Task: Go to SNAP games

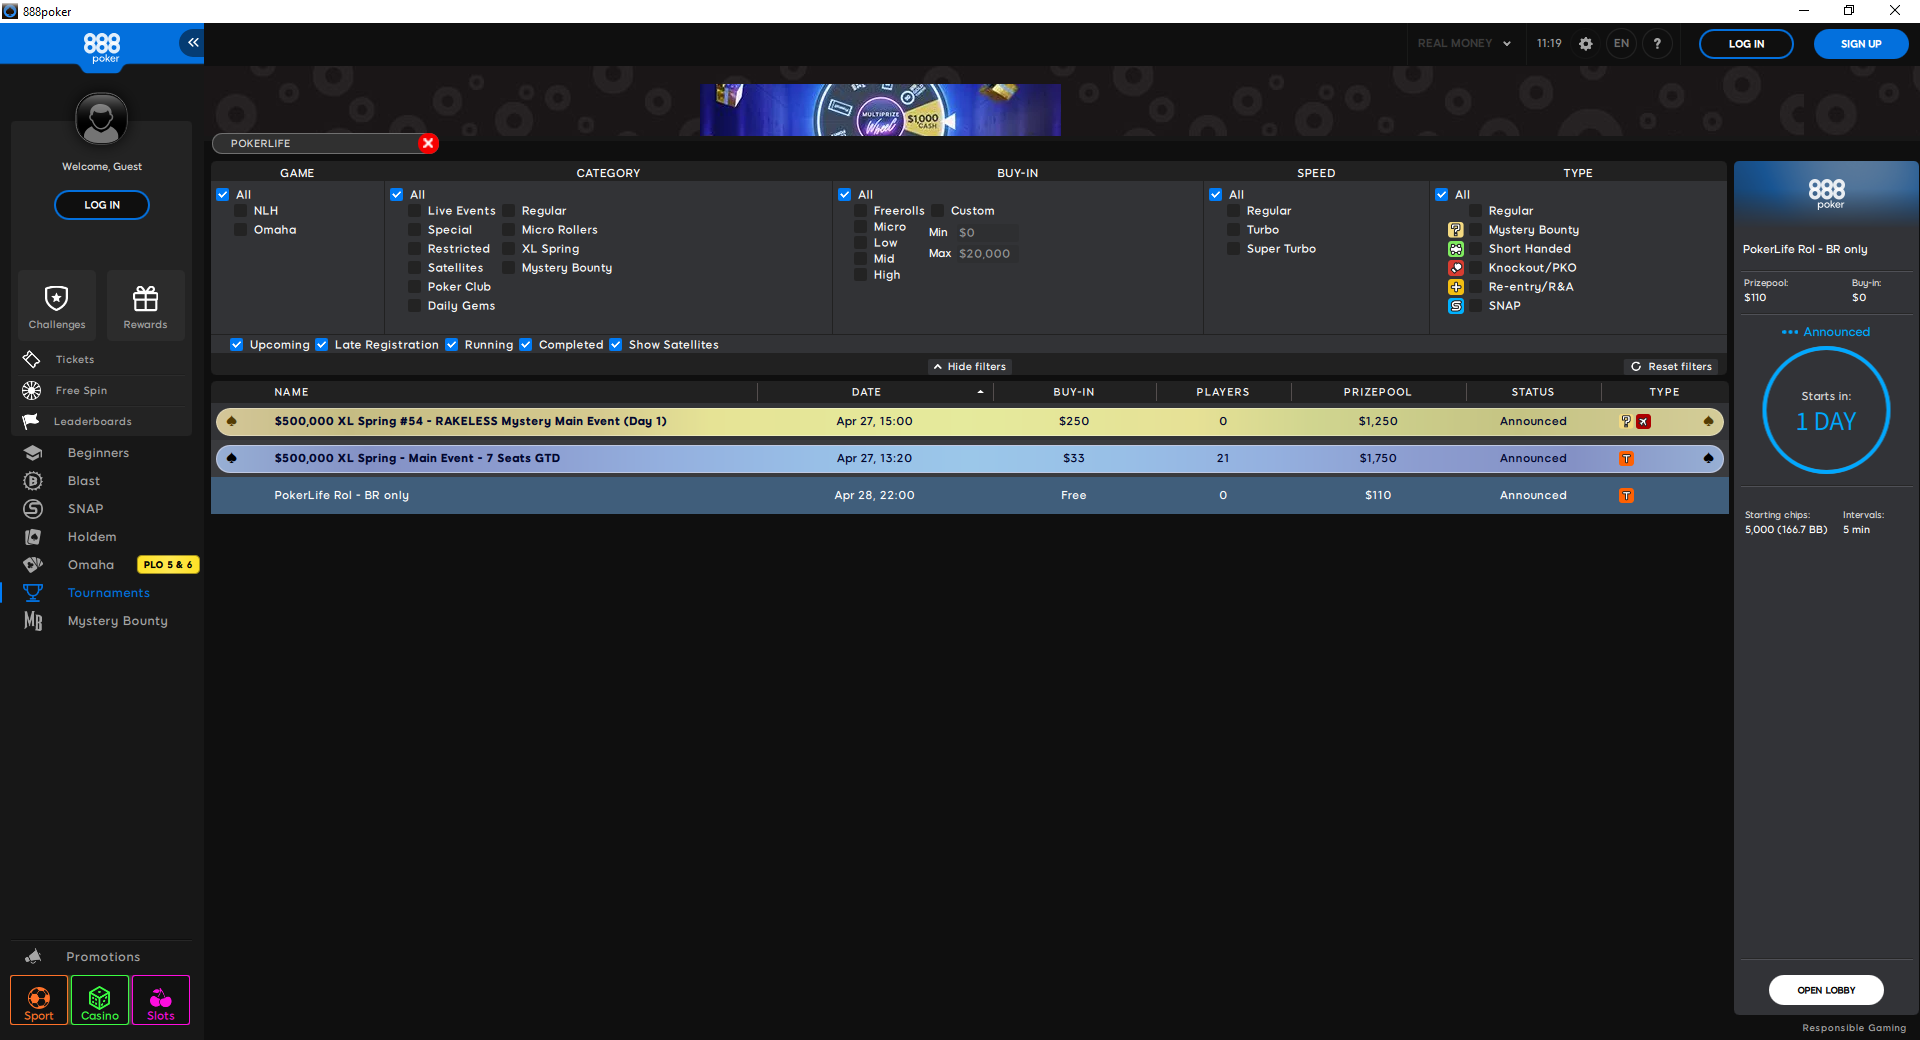Action: pyautogui.click(x=85, y=509)
